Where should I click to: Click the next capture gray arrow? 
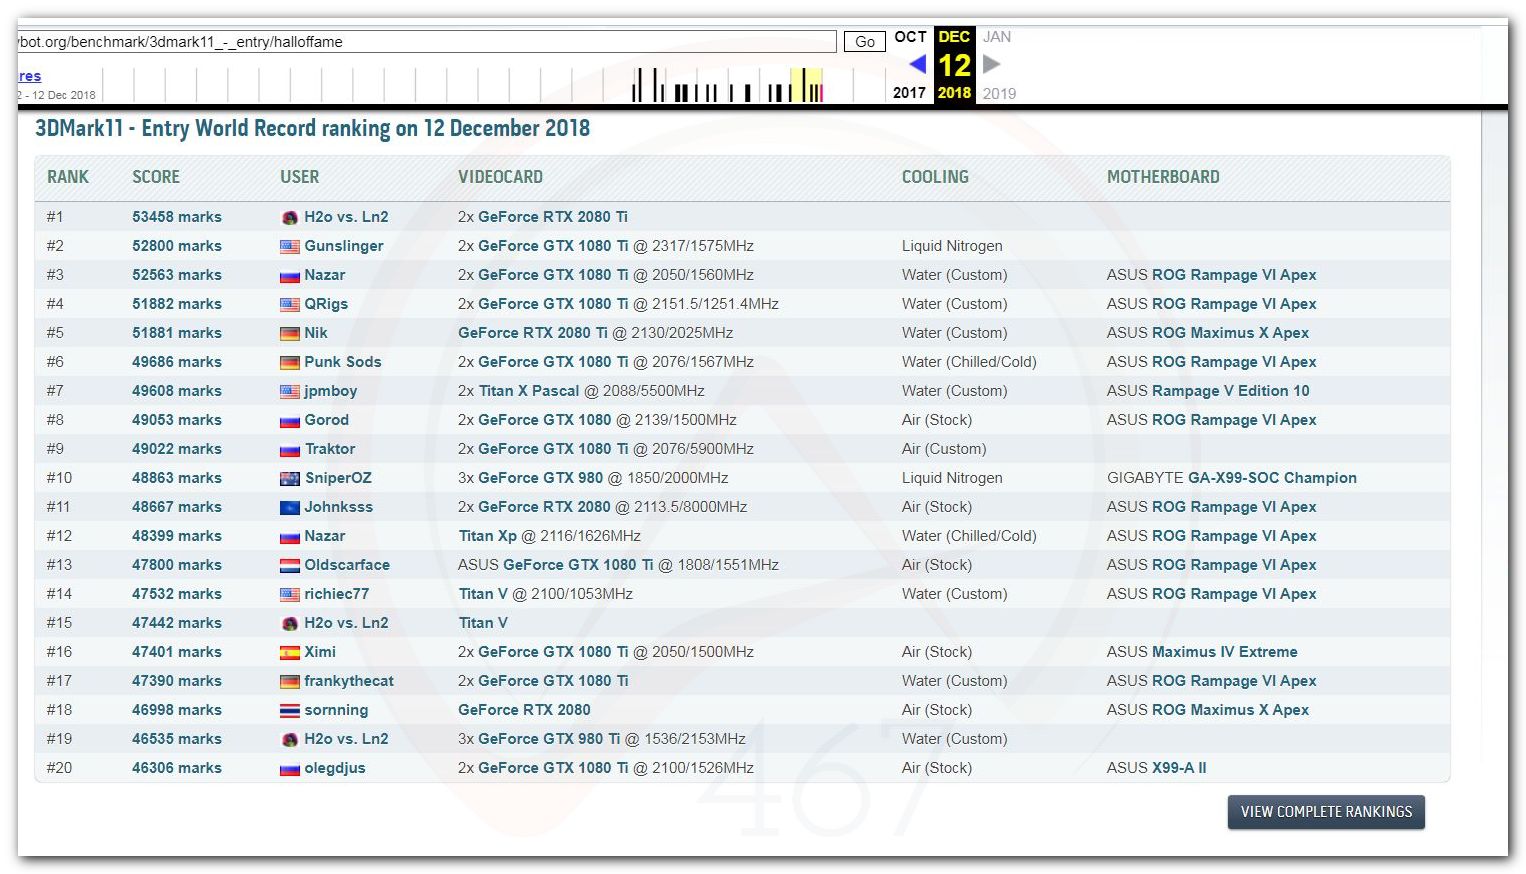pos(991,64)
